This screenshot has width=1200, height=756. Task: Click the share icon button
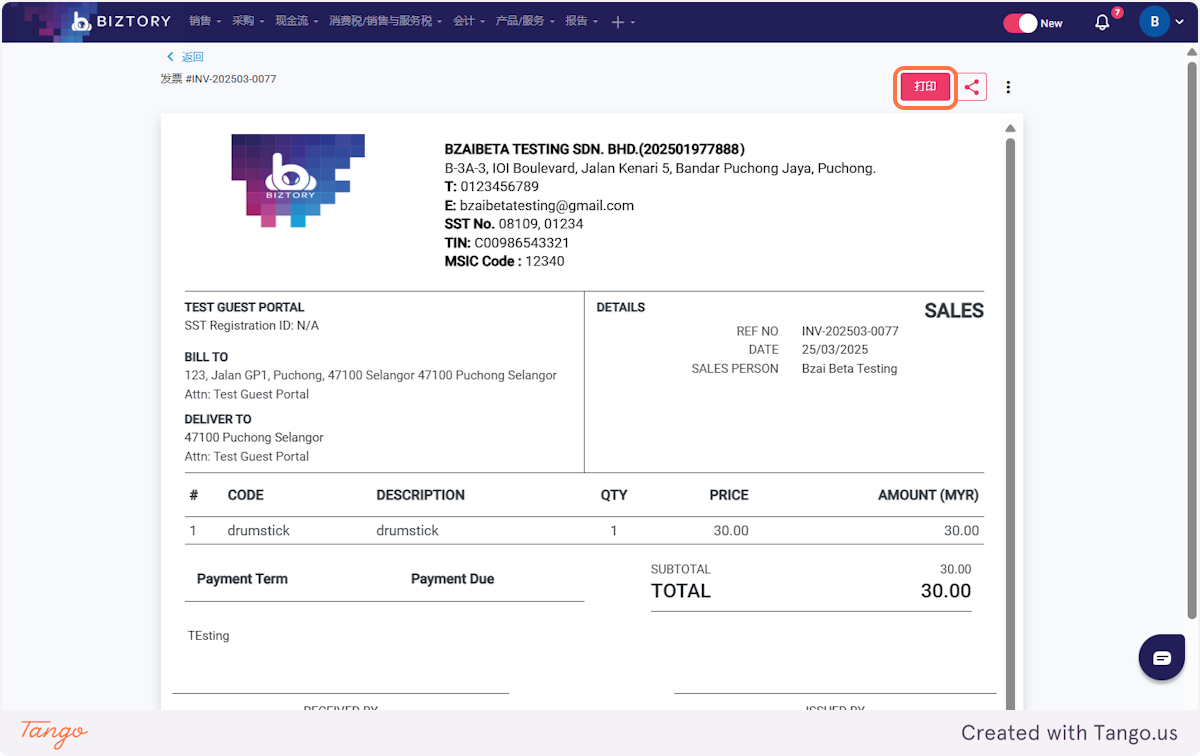(x=972, y=87)
